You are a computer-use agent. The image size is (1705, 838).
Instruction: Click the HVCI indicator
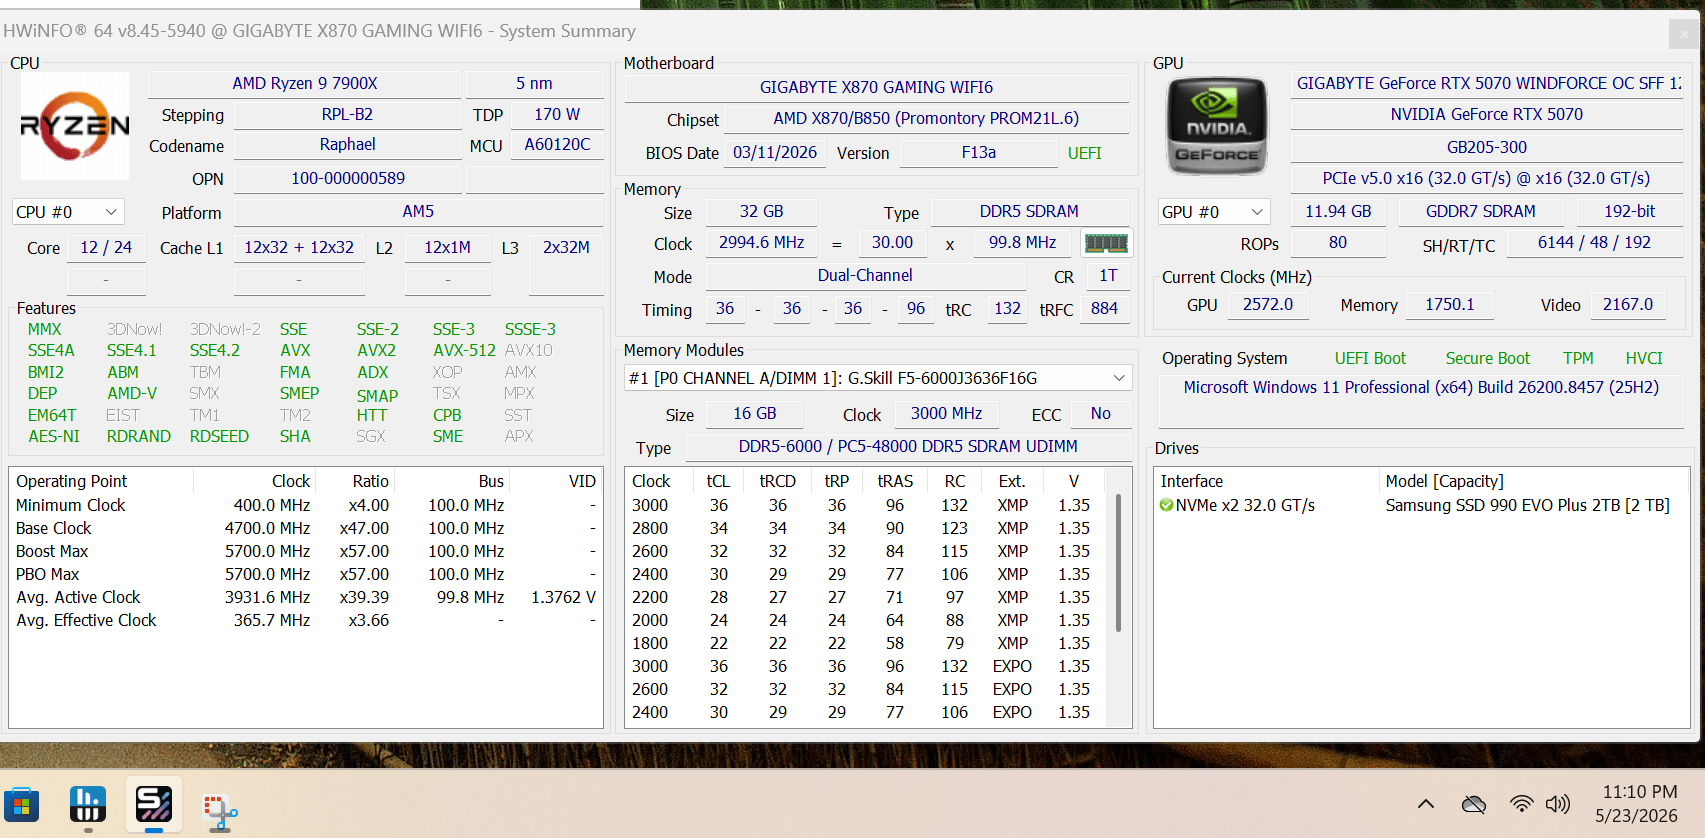click(x=1644, y=358)
